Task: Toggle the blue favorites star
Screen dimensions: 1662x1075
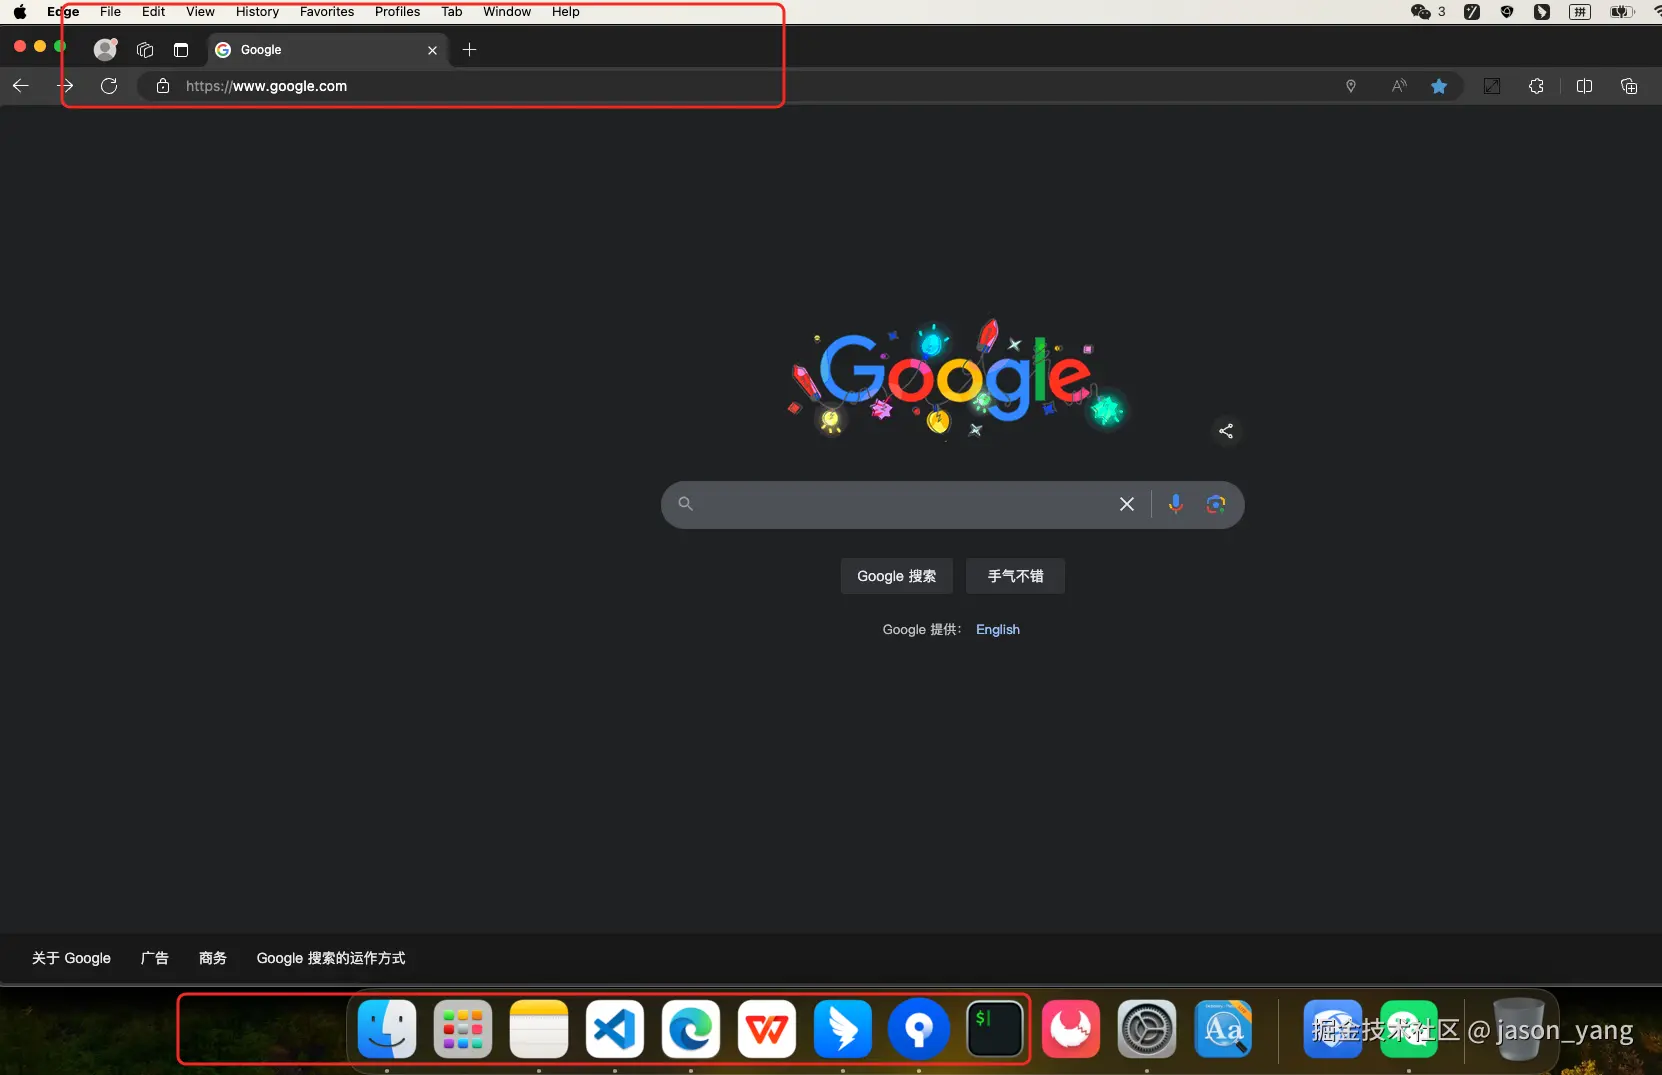Action: [1439, 86]
